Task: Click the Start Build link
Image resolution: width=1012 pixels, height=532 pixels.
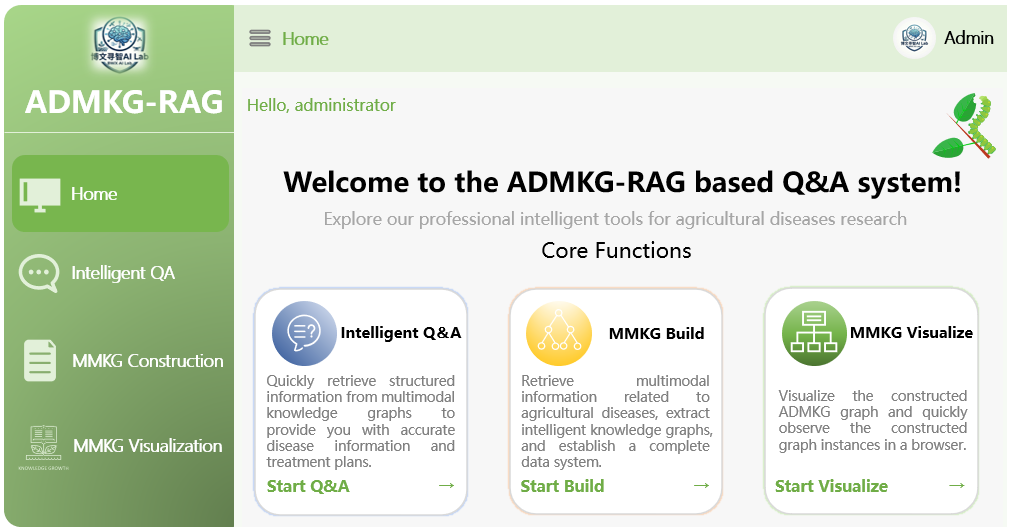Action: [x=562, y=486]
